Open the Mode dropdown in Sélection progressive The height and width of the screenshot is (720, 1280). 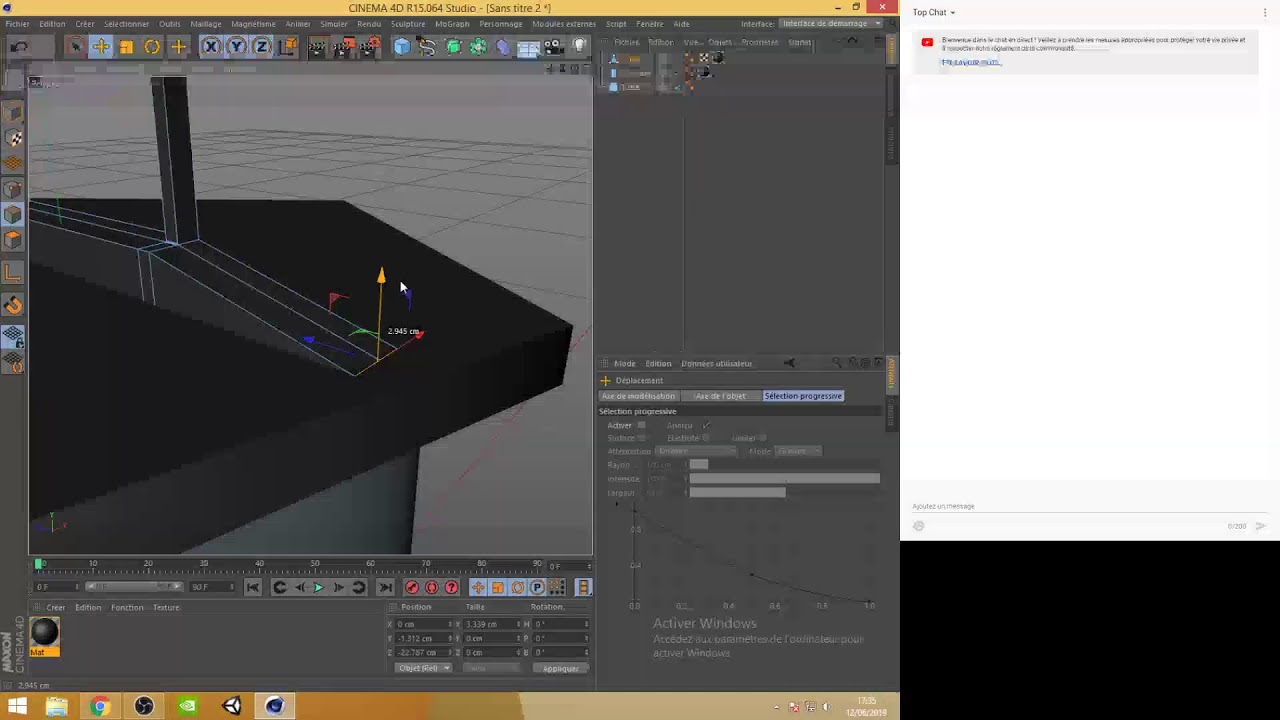pos(799,451)
